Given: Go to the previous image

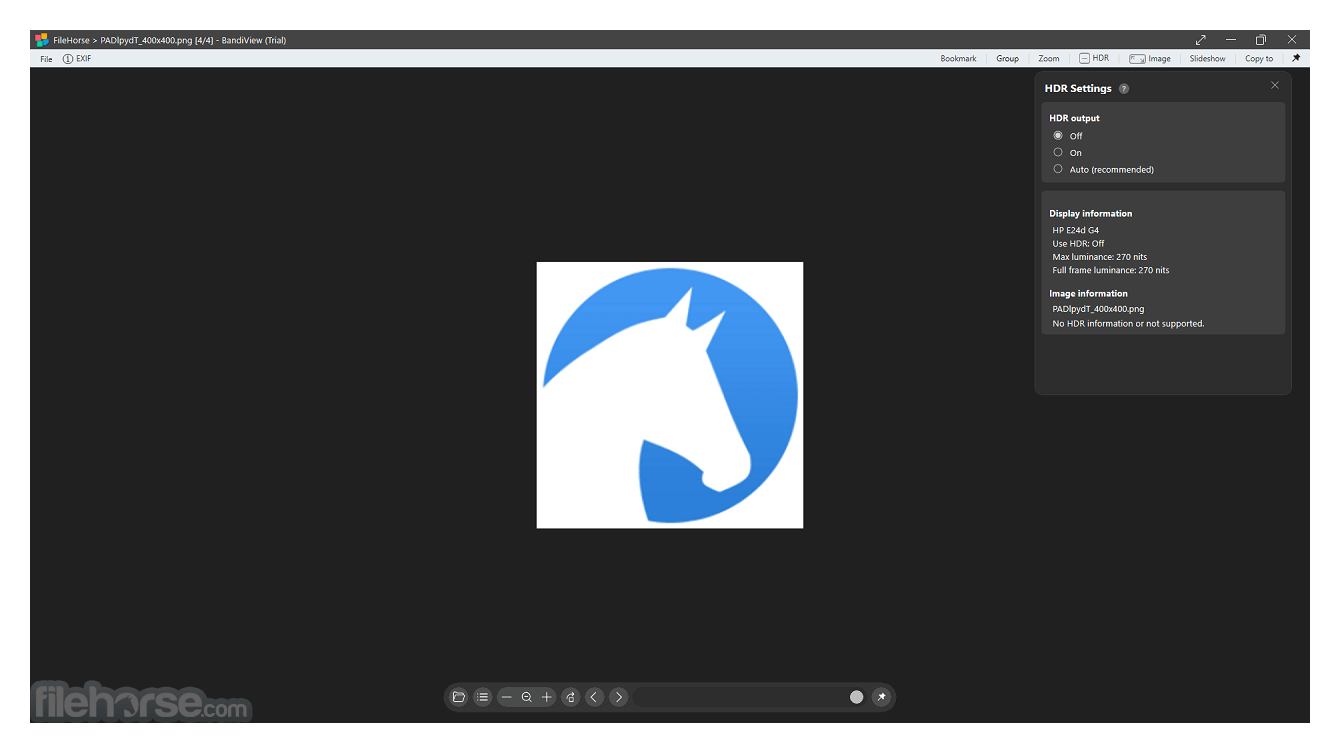Looking at the screenshot, I should [x=595, y=697].
